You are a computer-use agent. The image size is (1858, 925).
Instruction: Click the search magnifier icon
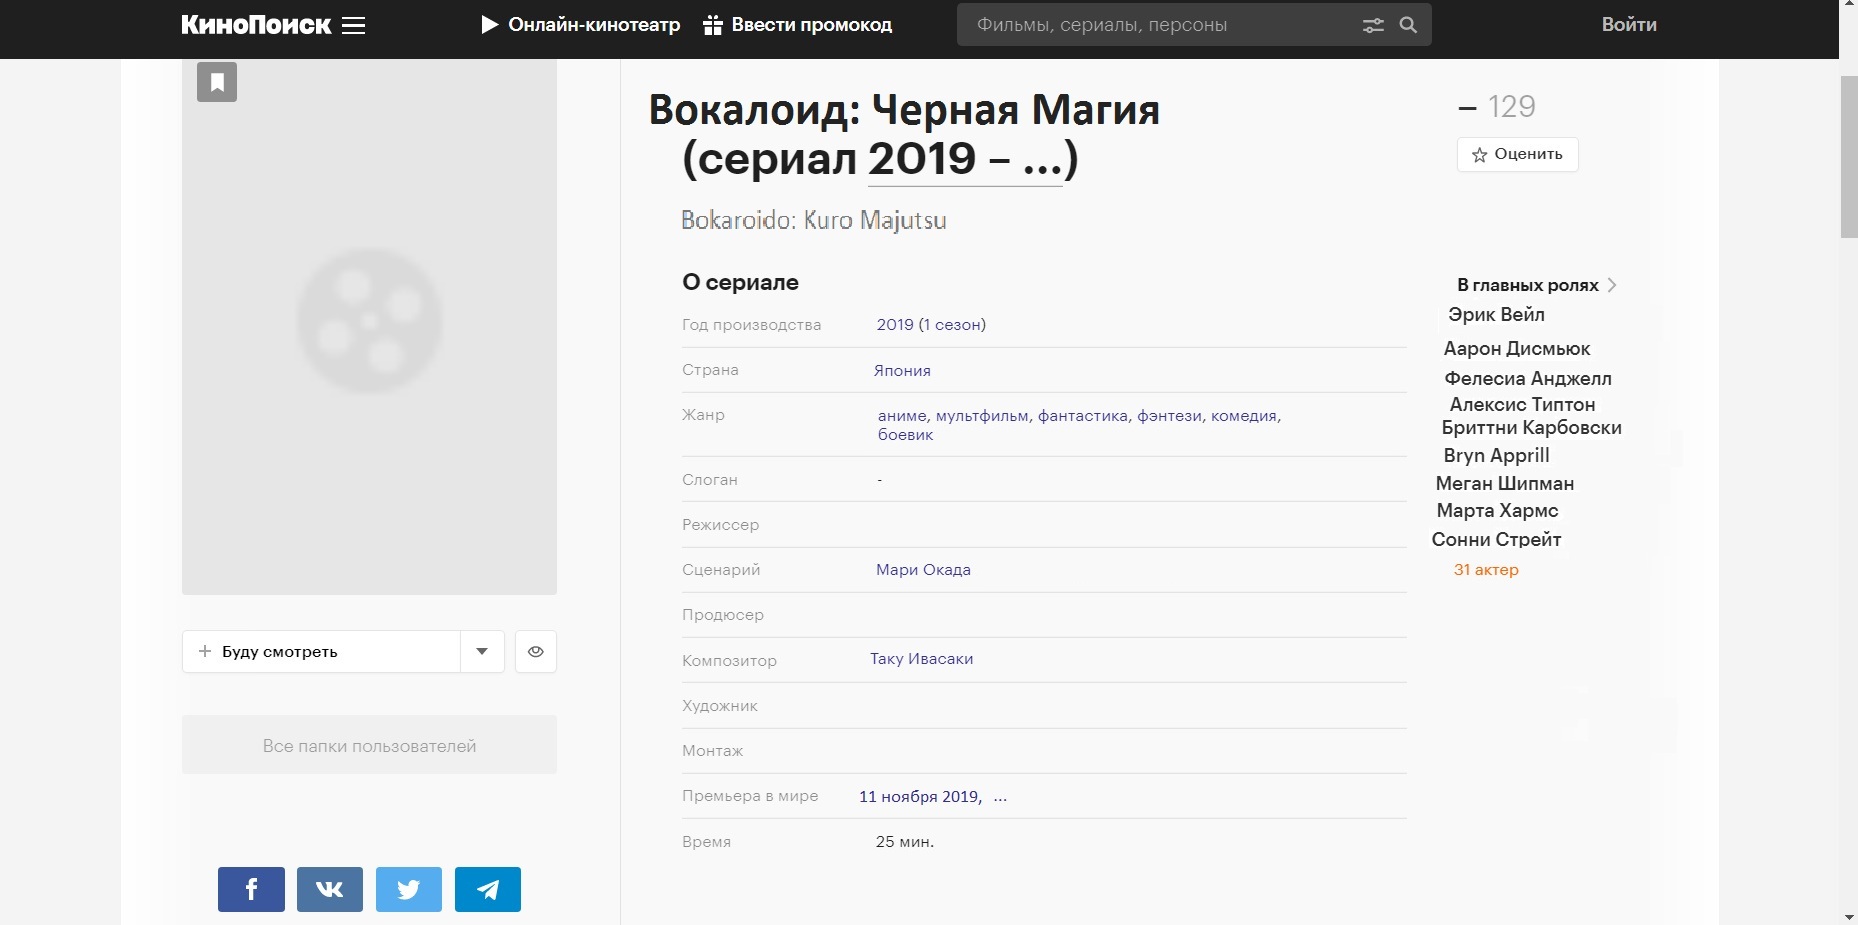(1408, 25)
